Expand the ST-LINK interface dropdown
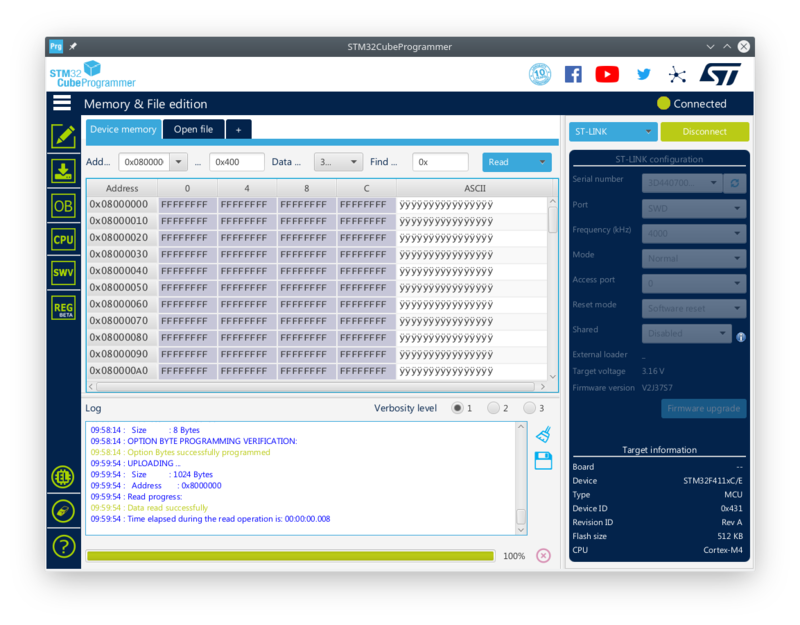 pyautogui.click(x=649, y=131)
